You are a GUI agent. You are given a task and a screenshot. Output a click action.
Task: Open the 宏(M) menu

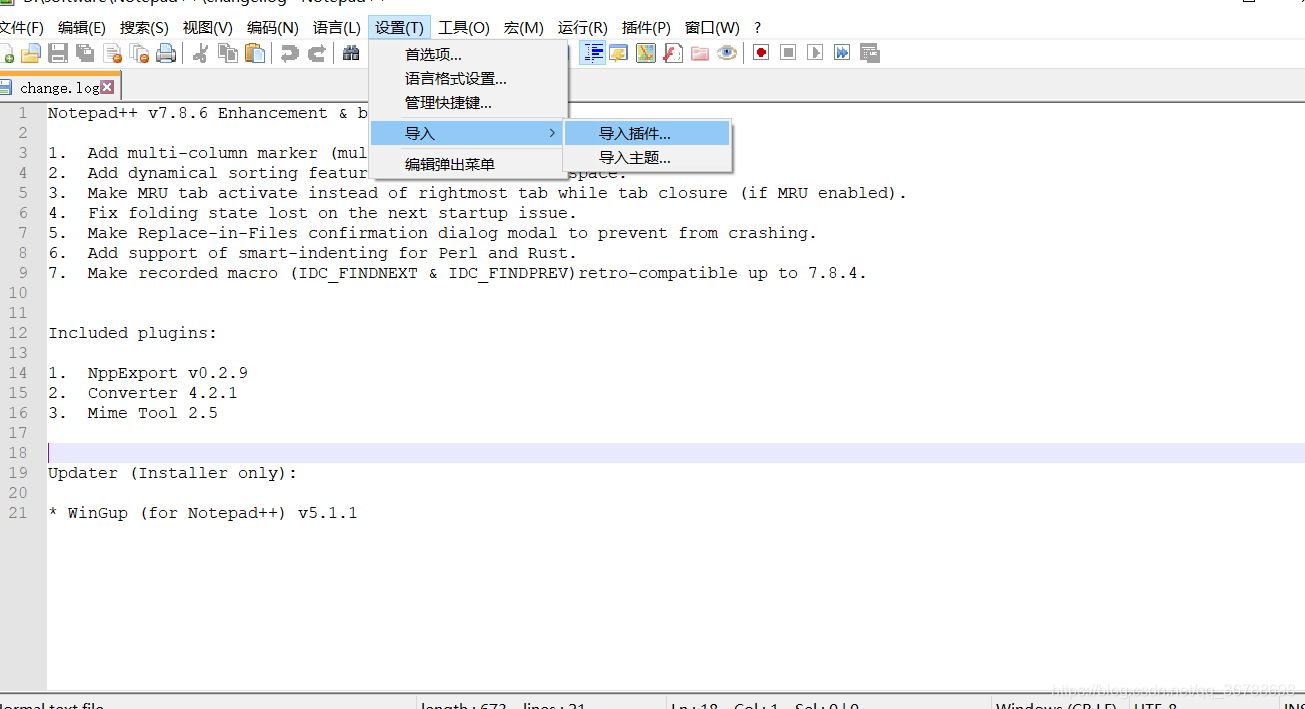point(524,28)
